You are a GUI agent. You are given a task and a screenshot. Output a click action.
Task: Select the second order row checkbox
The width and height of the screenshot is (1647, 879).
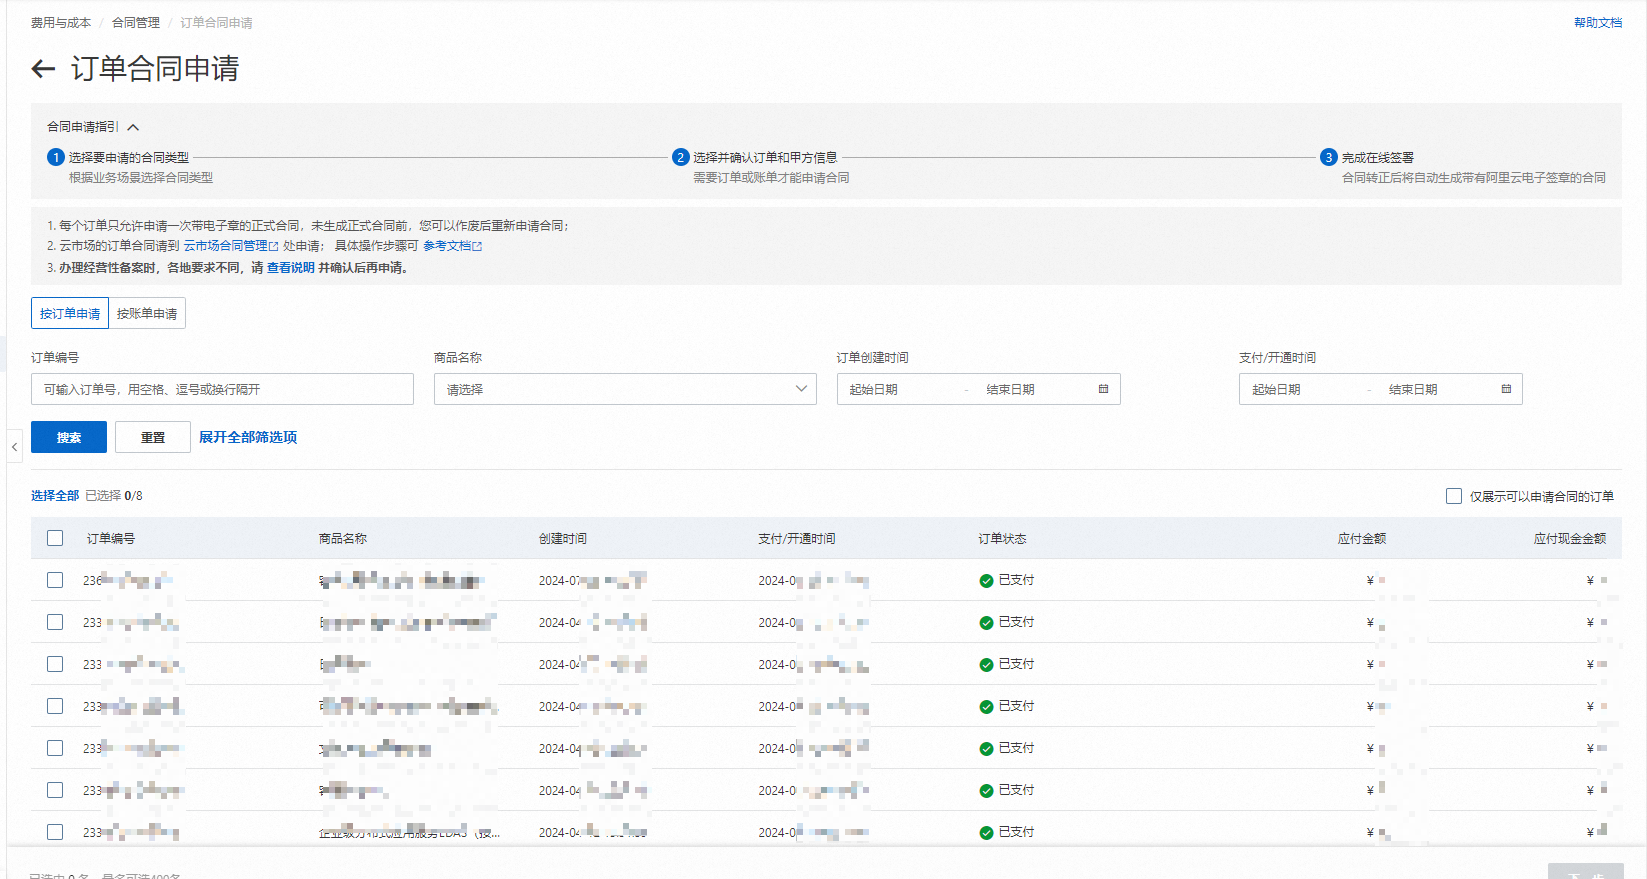click(x=55, y=622)
